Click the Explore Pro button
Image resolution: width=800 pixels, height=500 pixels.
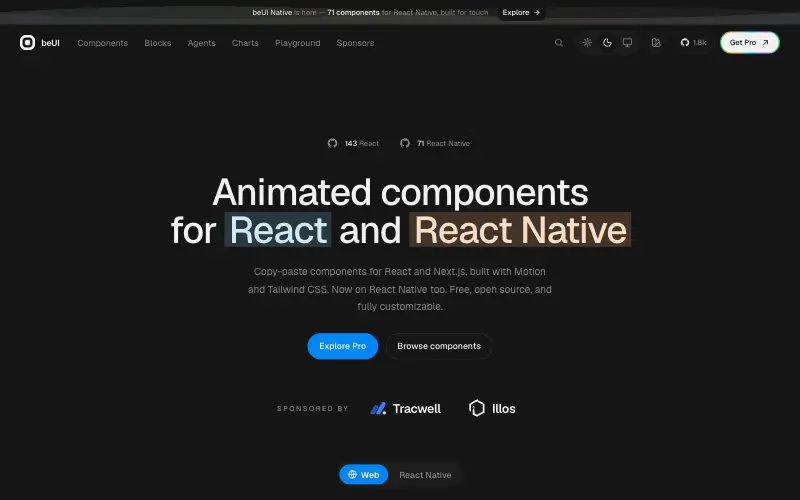pos(342,346)
